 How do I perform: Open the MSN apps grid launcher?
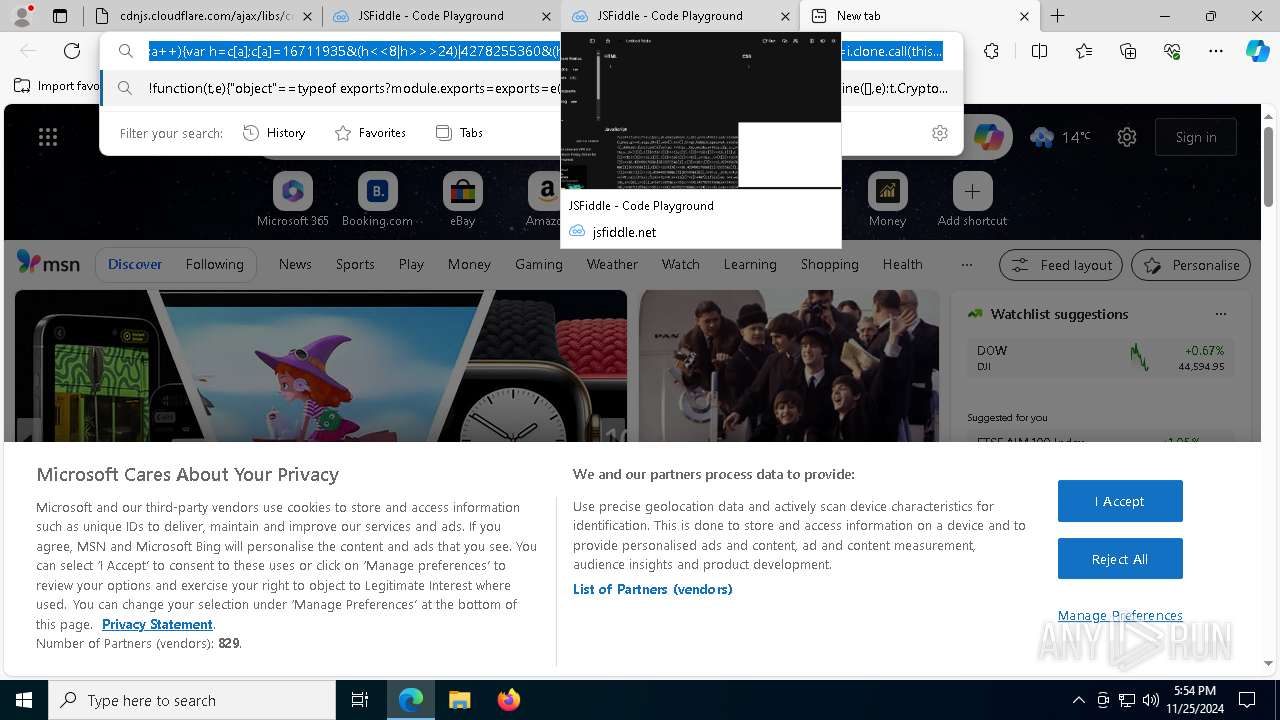(48, 137)
